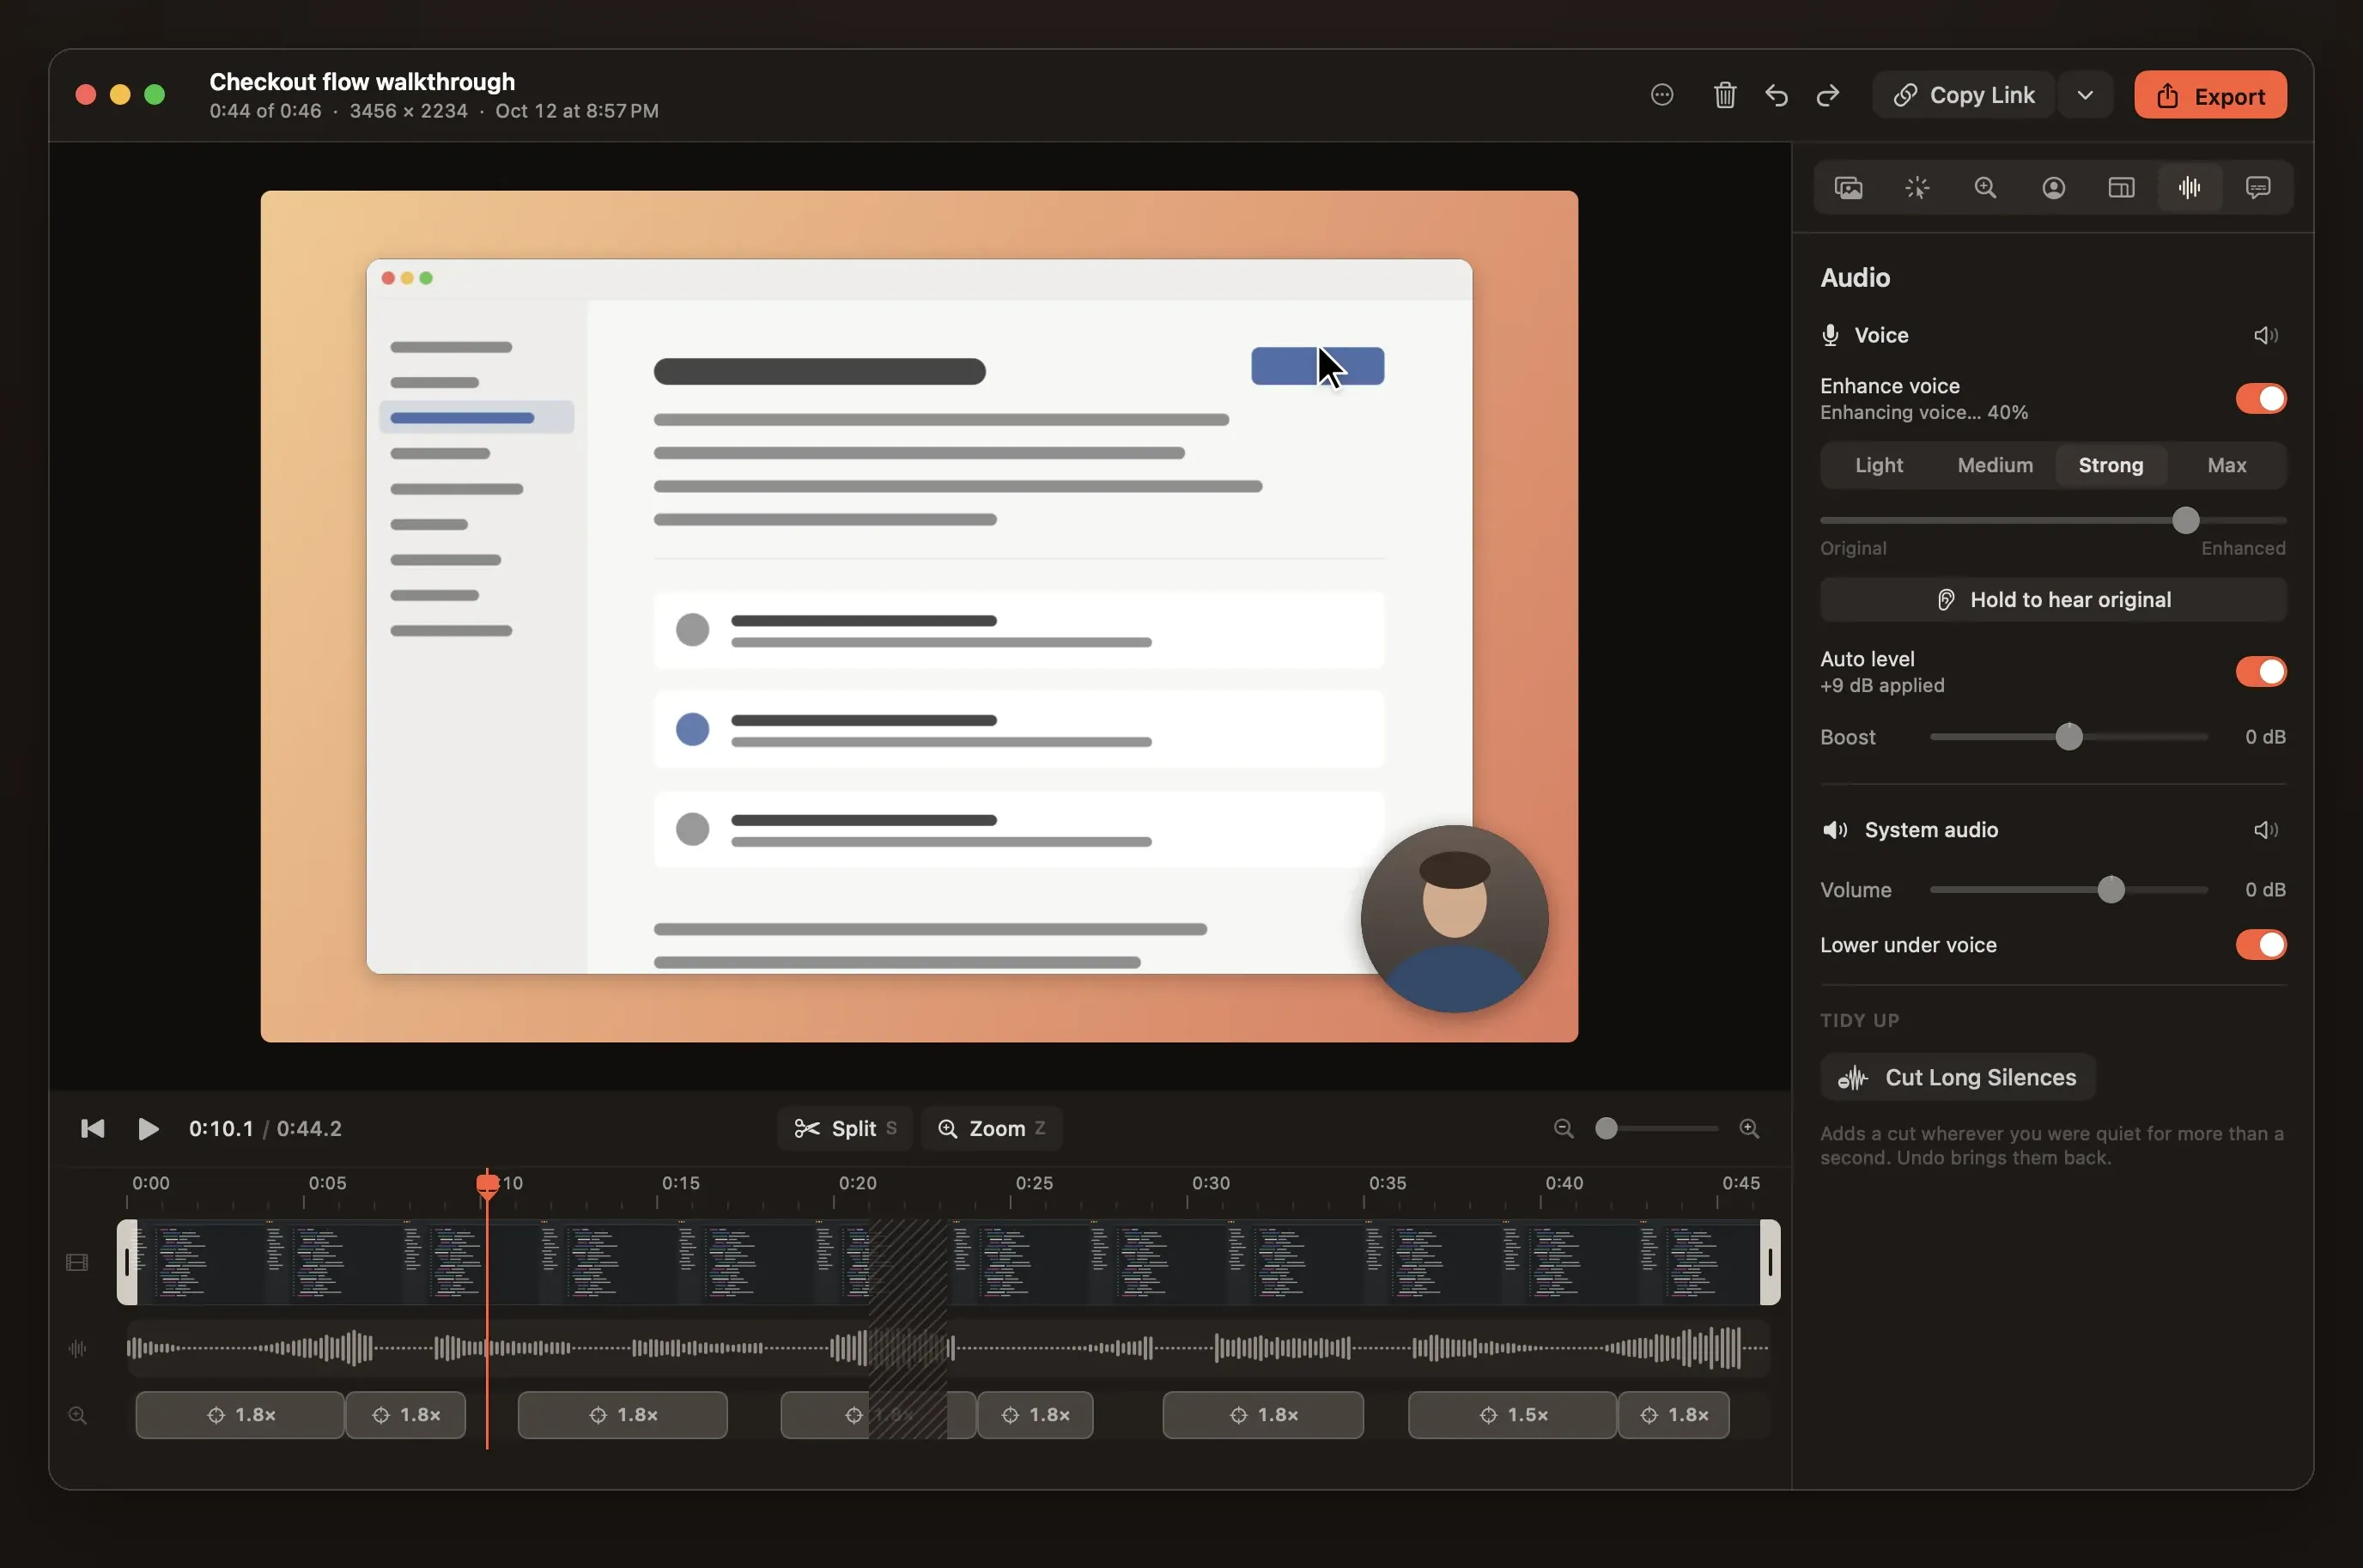Image resolution: width=2363 pixels, height=1568 pixels.
Task: Toggle Lower under voice switch
Action: [2261, 945]
